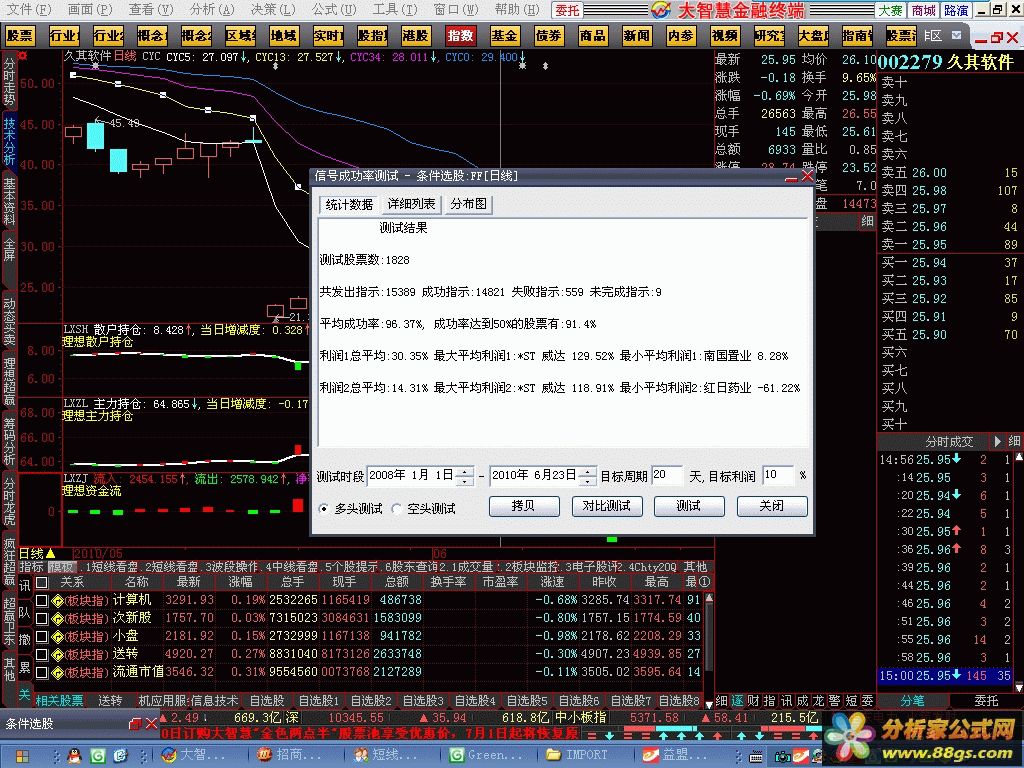Check the checkbox for 送转 row

click(x=42, y=654)
